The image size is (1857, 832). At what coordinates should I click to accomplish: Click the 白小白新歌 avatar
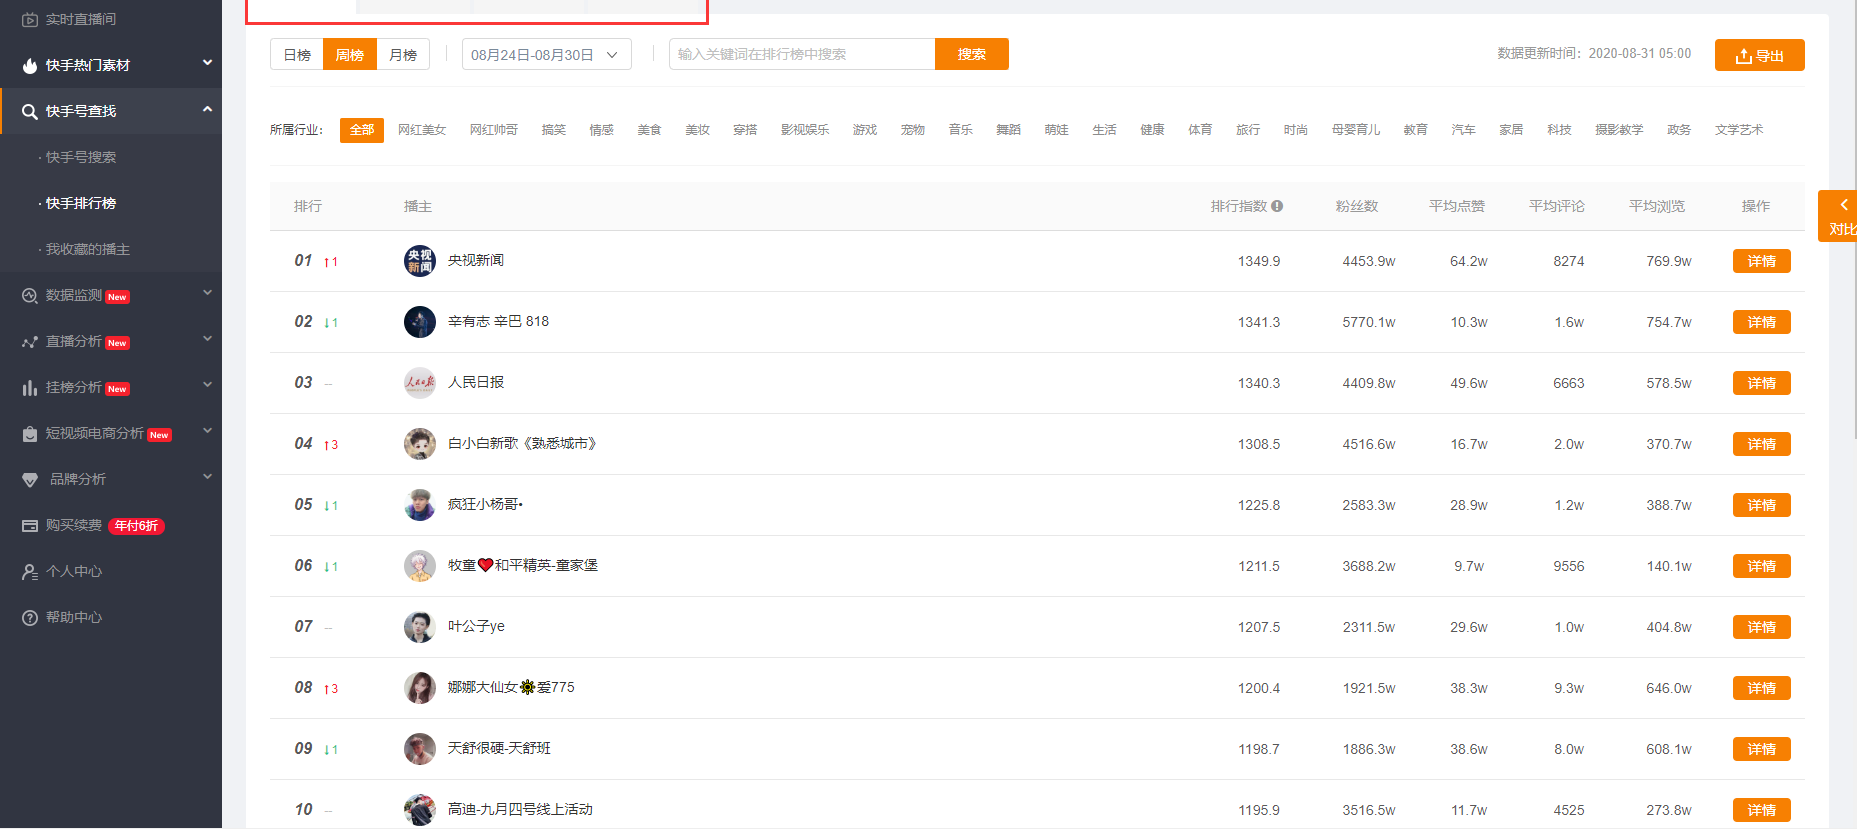click(x=420, y=444)
